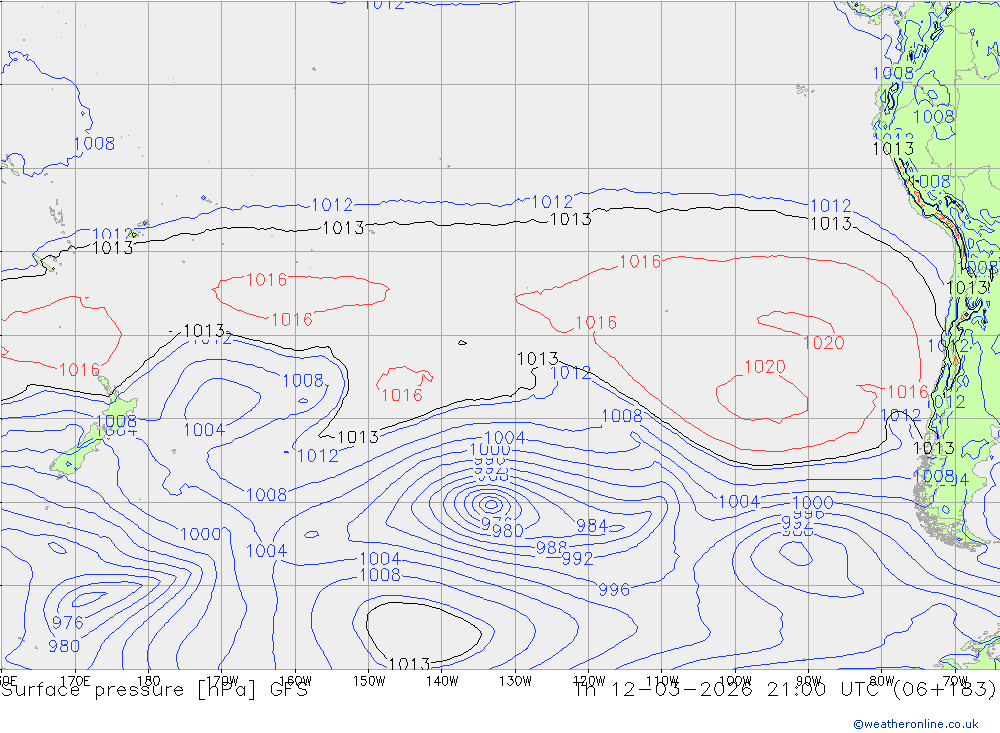
Task: Click the 21:00 UTC forecast date text
Action: [784, 690]
